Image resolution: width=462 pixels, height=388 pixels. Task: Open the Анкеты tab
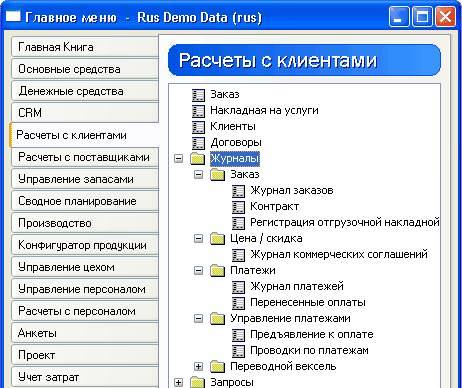(x=85, y=333)
